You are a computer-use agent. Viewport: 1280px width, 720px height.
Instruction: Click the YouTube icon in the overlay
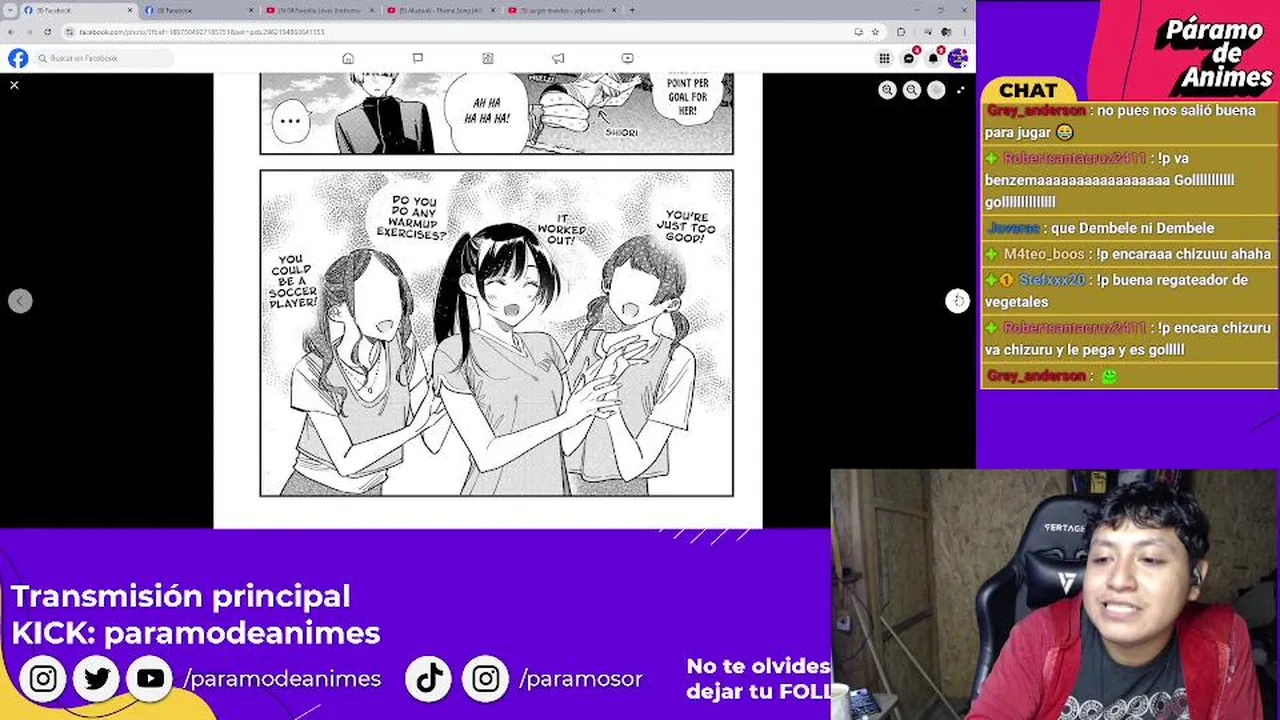150,679
